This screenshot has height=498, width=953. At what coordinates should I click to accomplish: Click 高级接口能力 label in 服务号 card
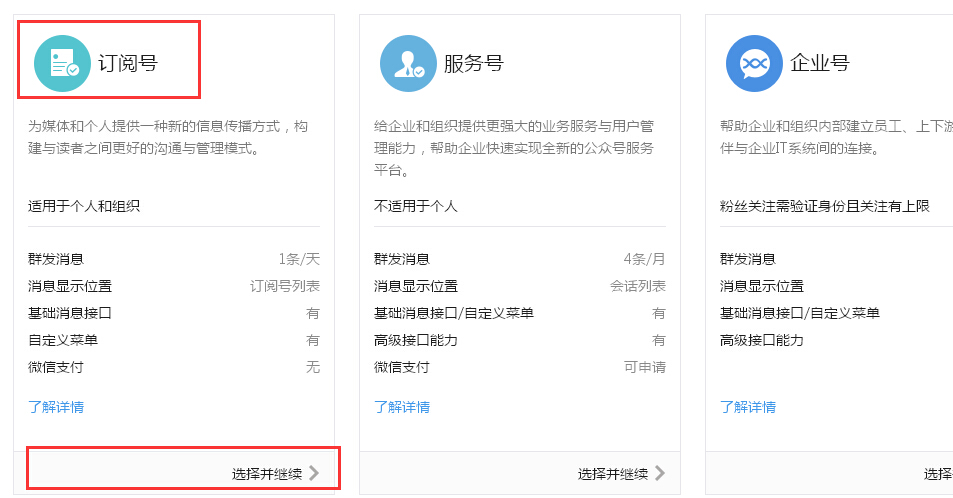tap(416, 340)
